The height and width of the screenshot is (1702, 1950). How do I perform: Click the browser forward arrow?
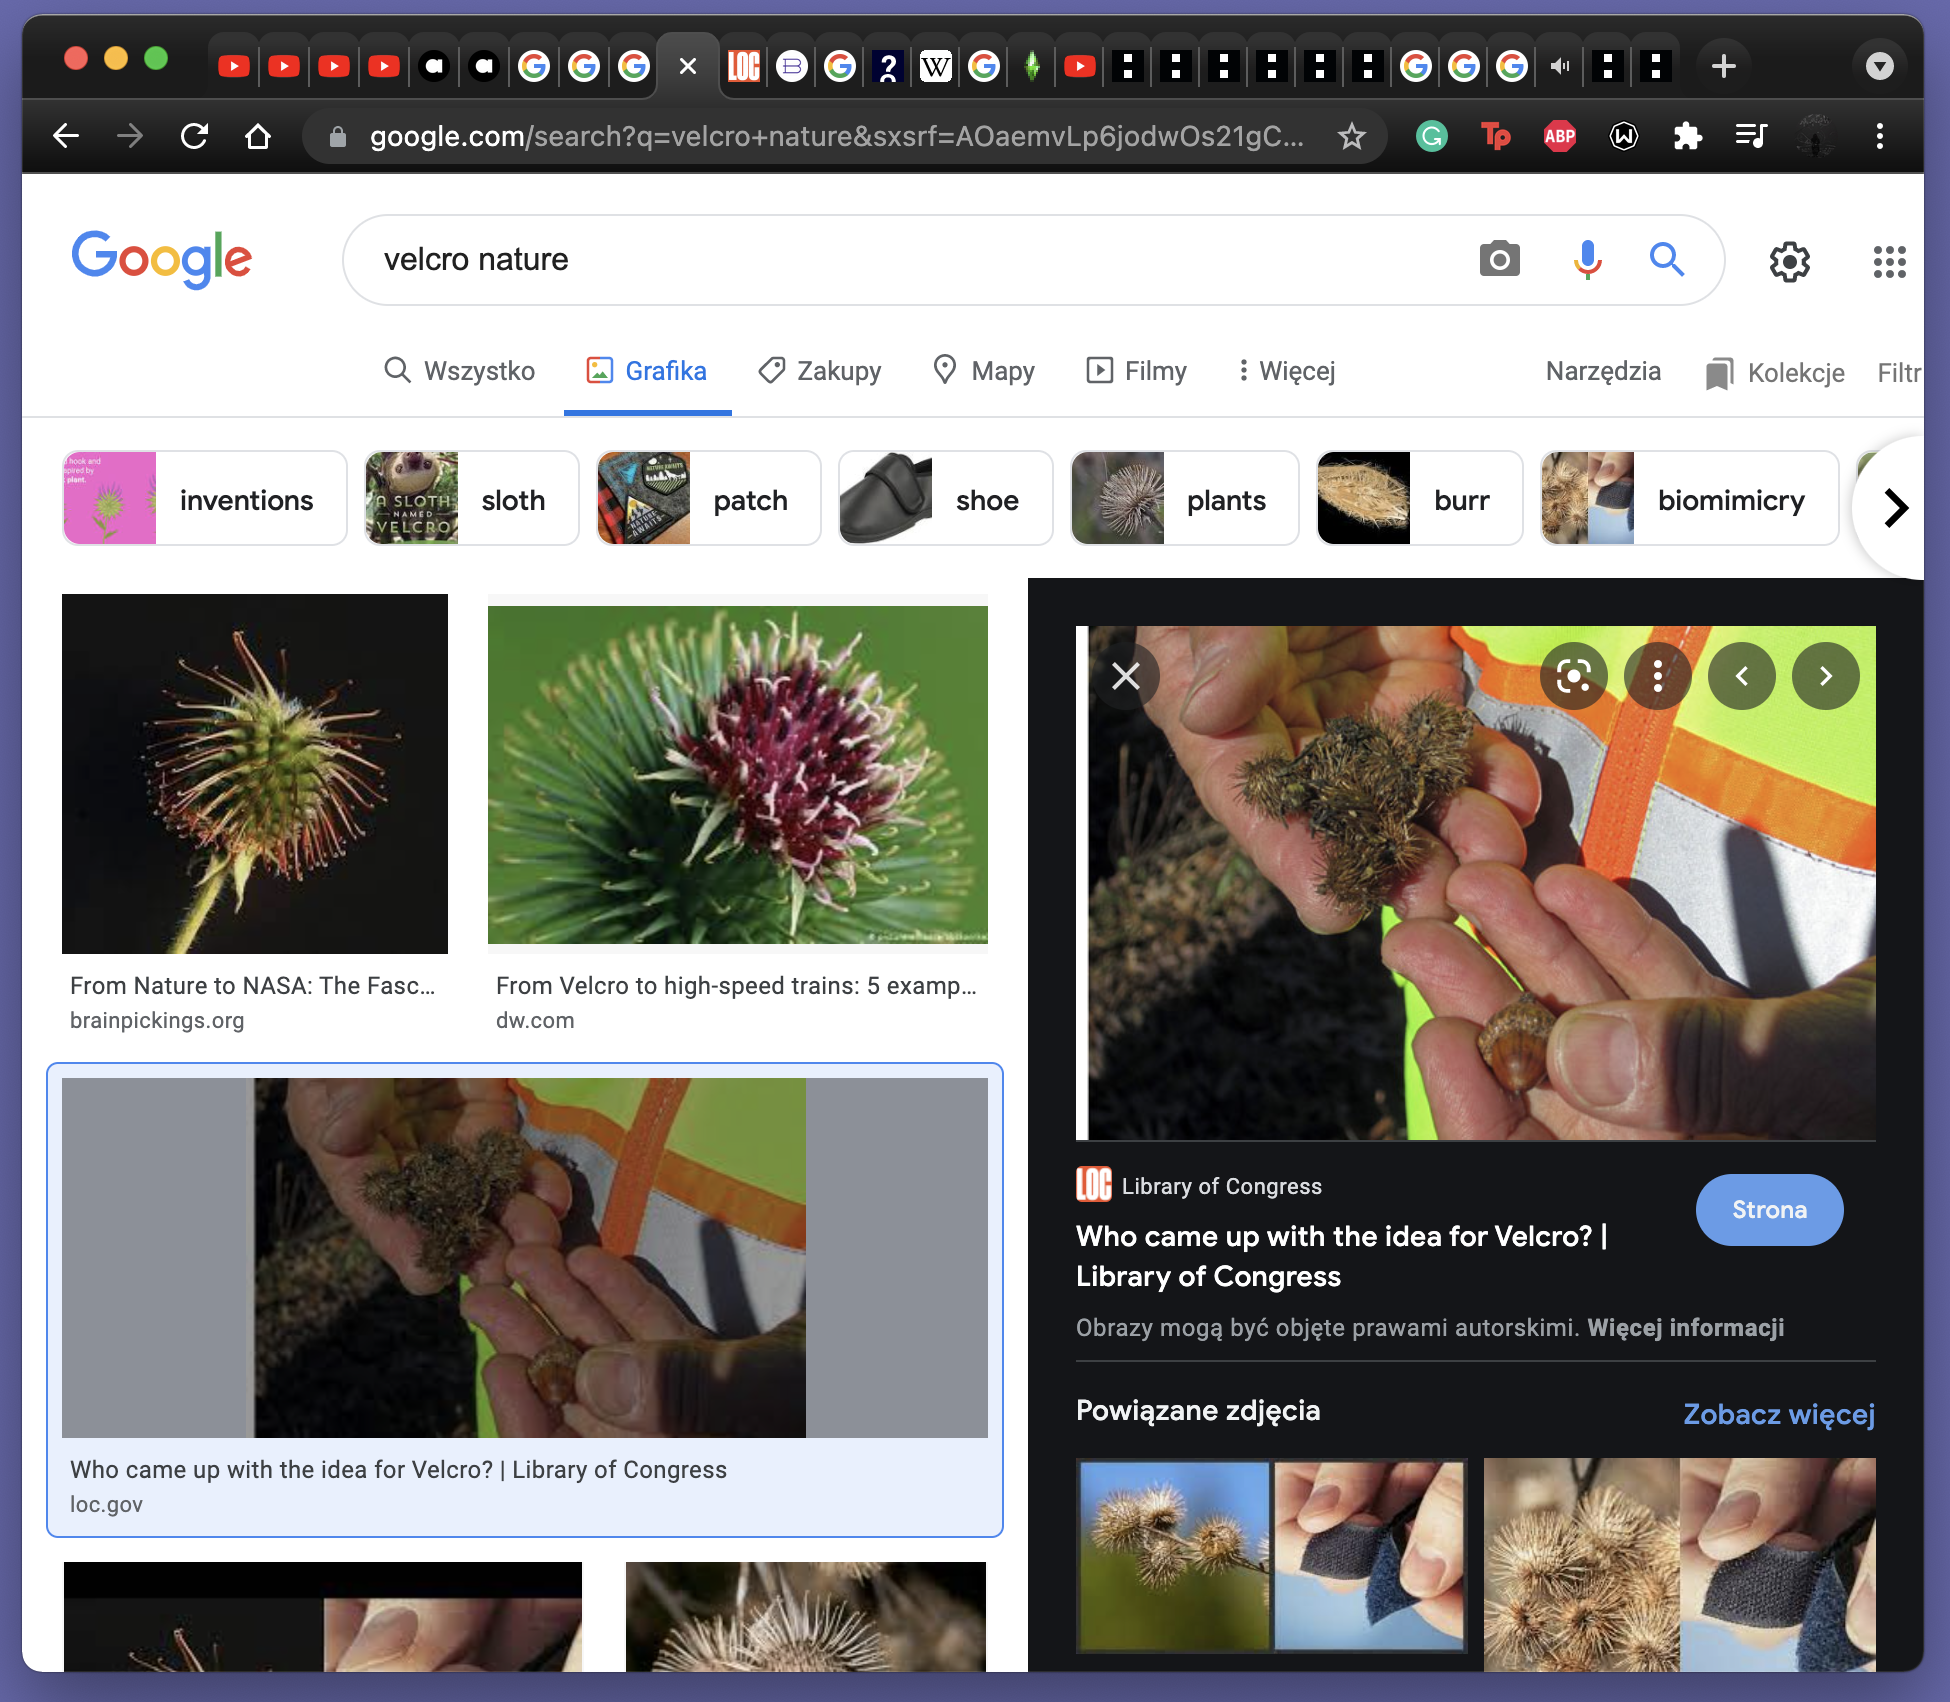130,135
